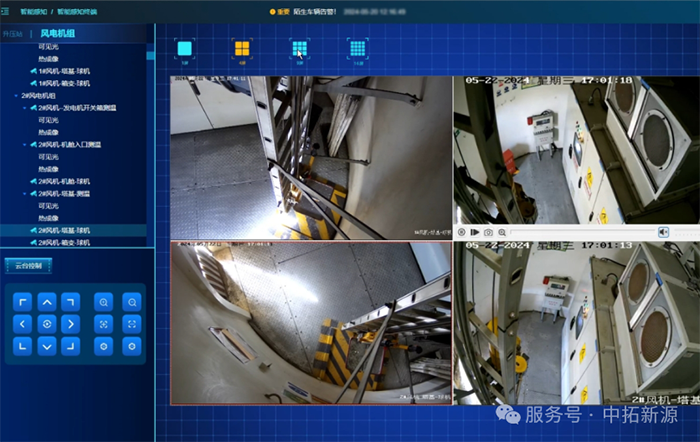Move camera diagonally to lower-right corner
The height and width of the screenshot is (442, 700).
[70, 346]
